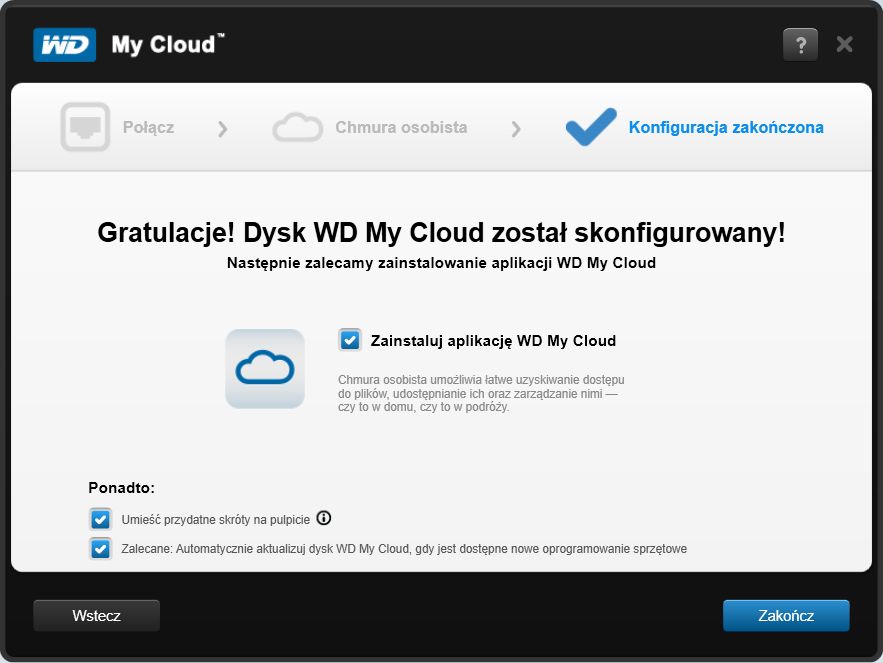
Task: Finish setup with the Zakończ button
Action: 786,615
